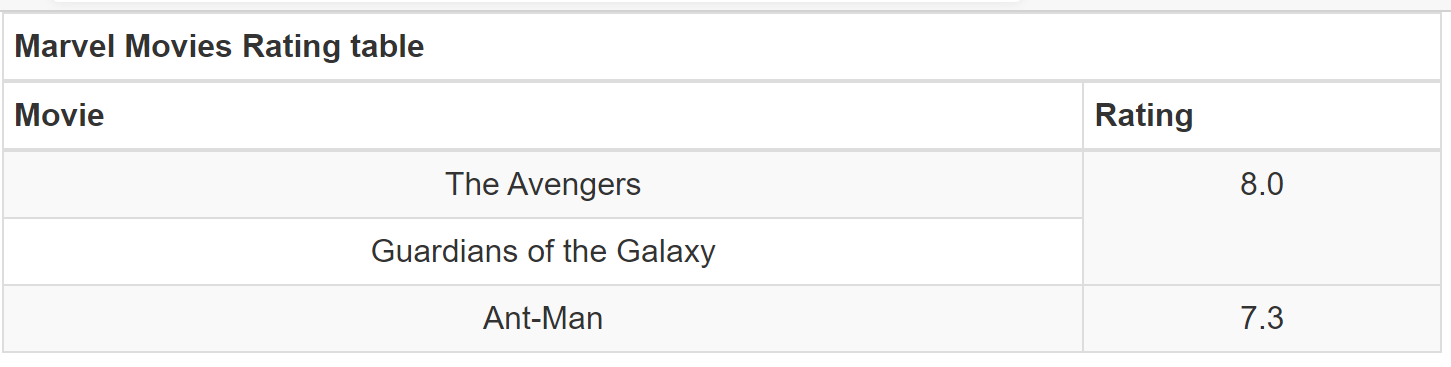Screen dimensions: 1451x367
Task: Click the word Marvel in caption
Action: point(65,47)
